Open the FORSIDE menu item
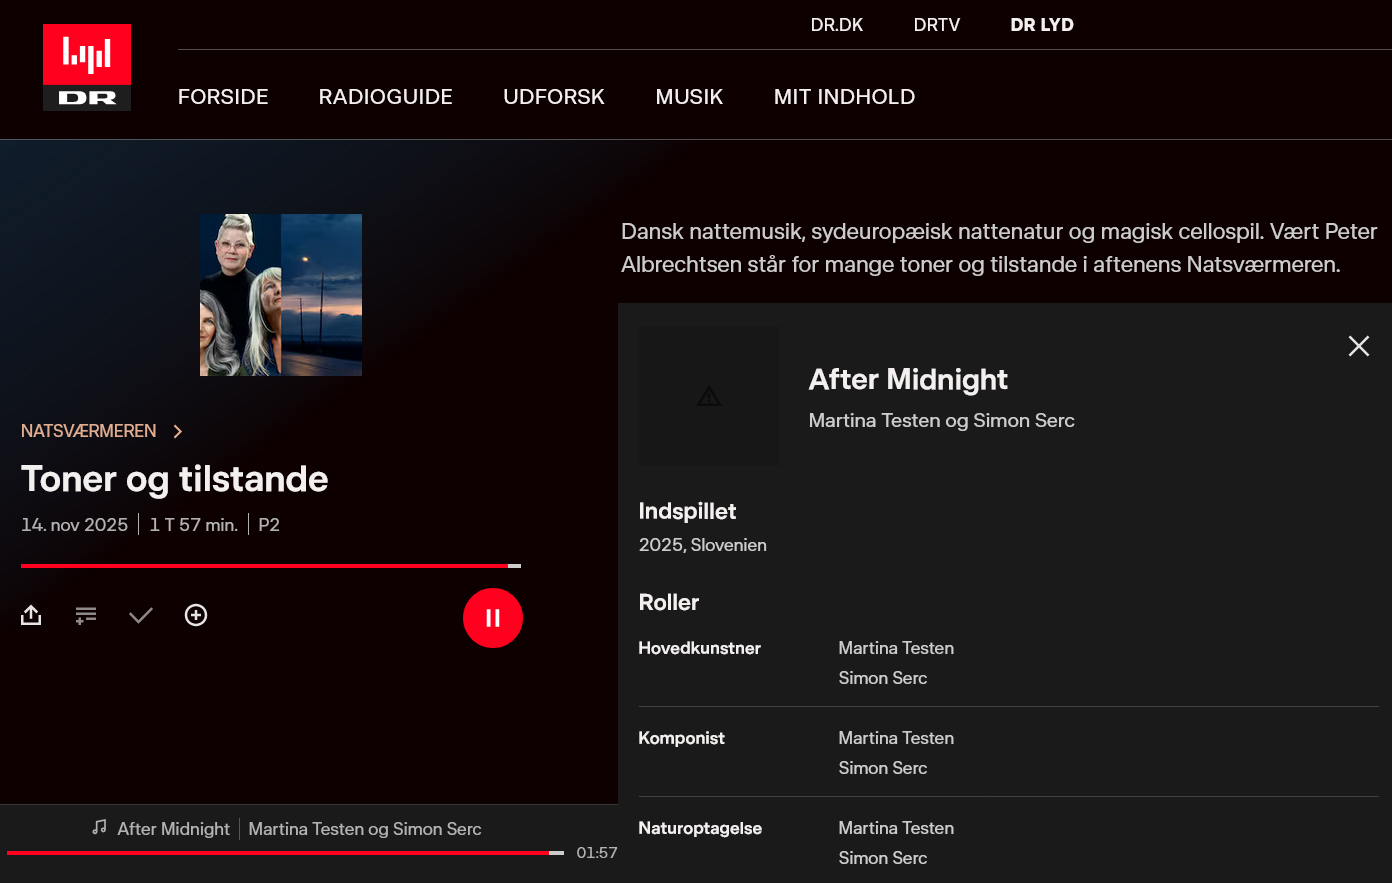 [223, 97]
